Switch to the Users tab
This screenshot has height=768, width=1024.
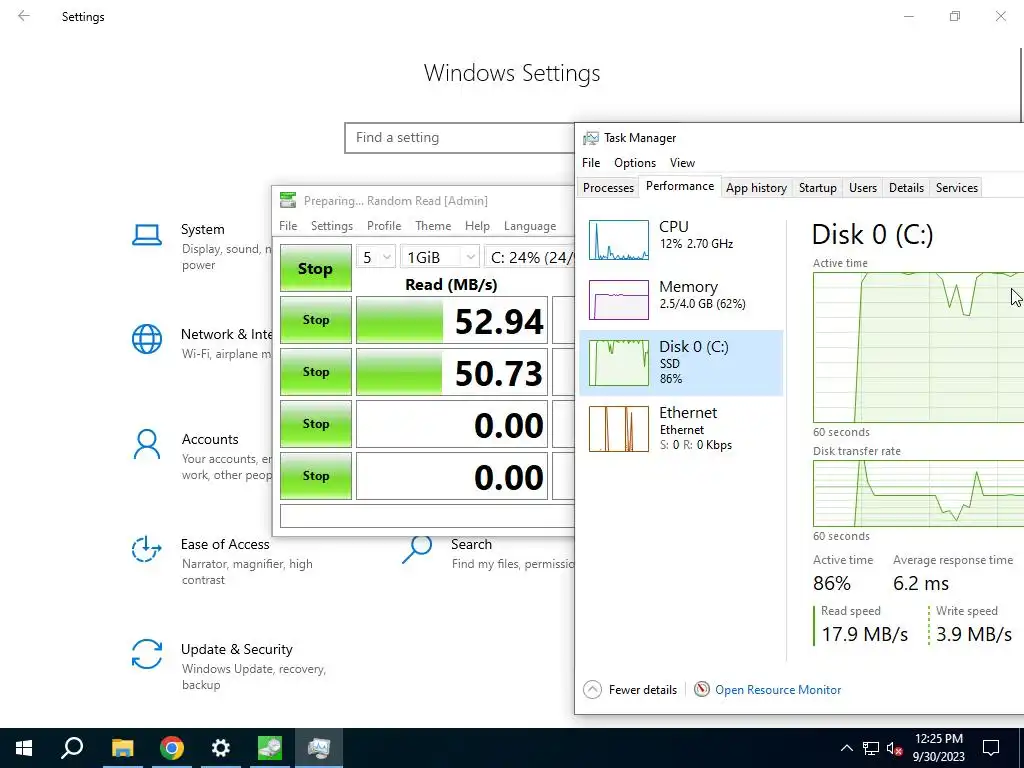tap(863, 187)
